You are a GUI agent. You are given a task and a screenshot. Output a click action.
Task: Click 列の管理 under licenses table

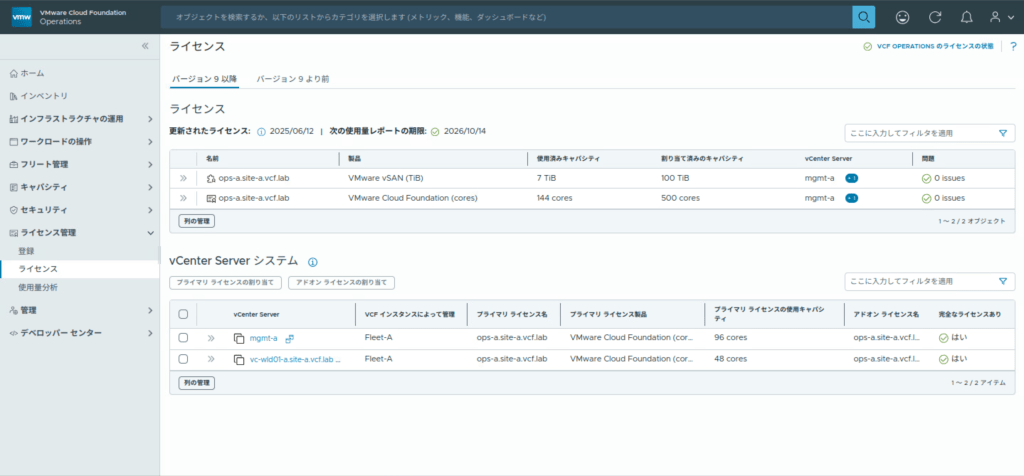(x=197, y=221)
